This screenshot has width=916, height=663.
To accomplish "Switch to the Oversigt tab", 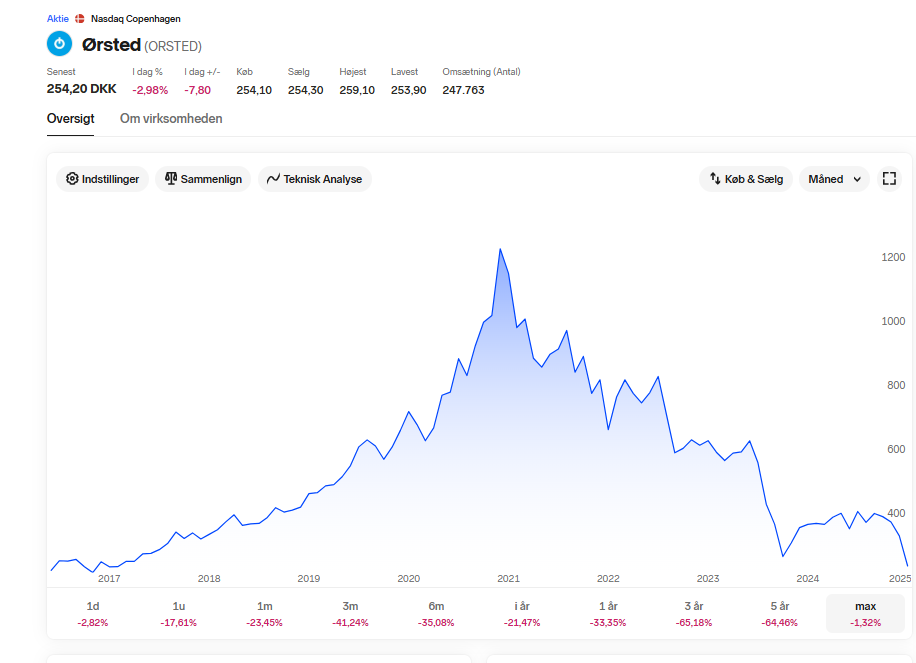I will tap(70, 119).
